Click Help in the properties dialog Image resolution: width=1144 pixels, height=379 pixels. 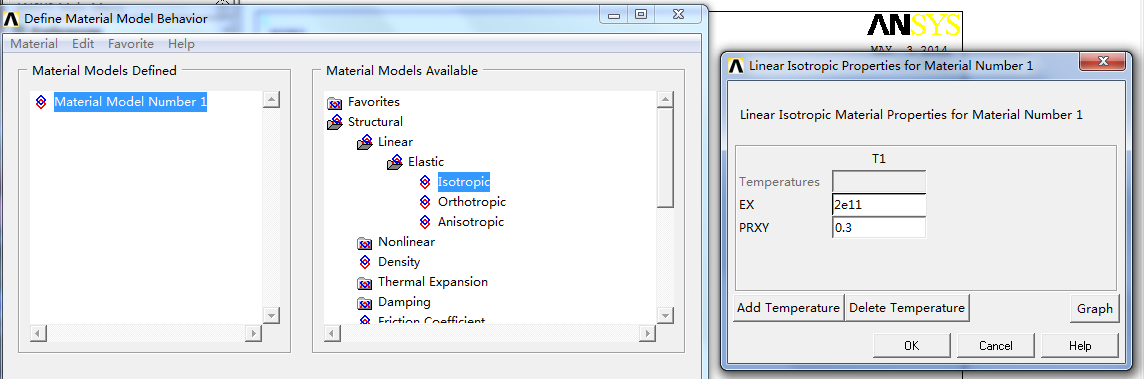(x=1080, y=346)
